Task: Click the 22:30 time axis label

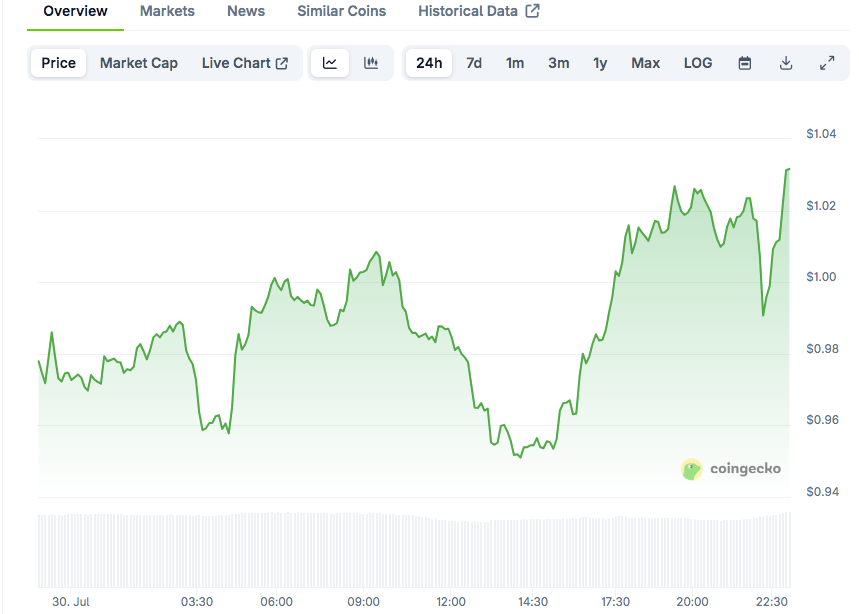Action: pos(771,601)
